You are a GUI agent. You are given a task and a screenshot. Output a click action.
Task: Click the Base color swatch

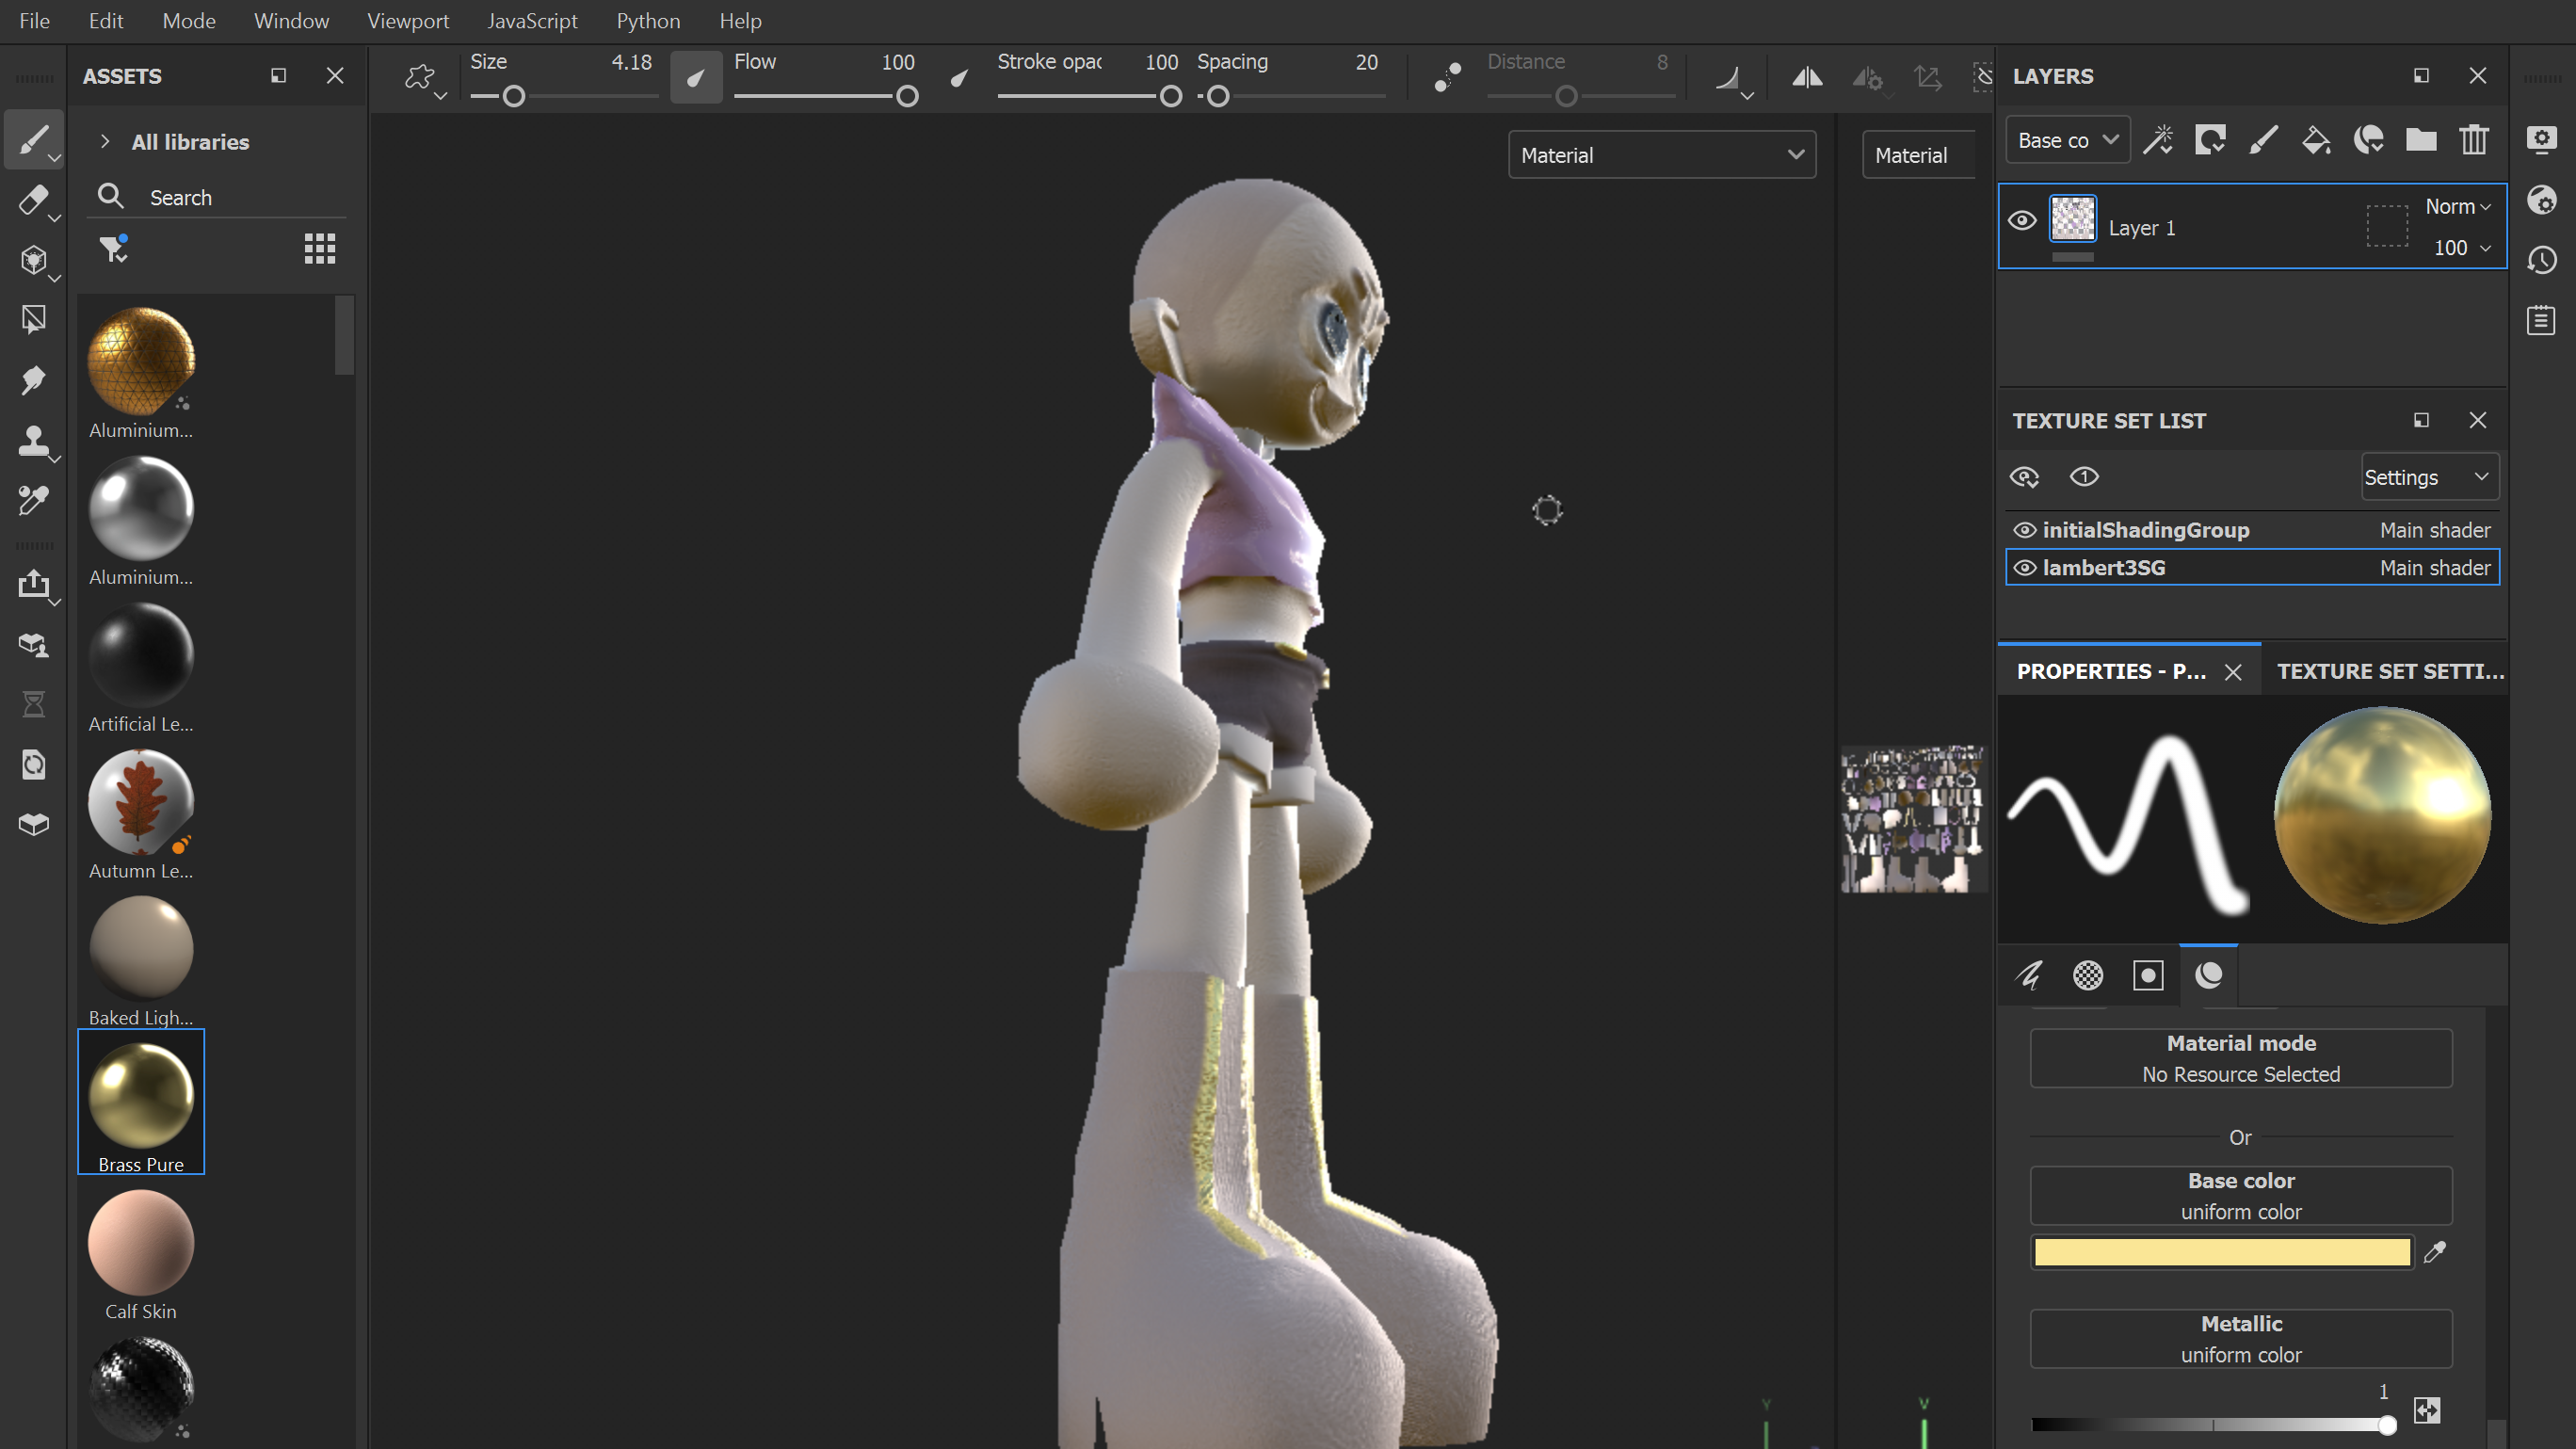coord(2221,1252)
